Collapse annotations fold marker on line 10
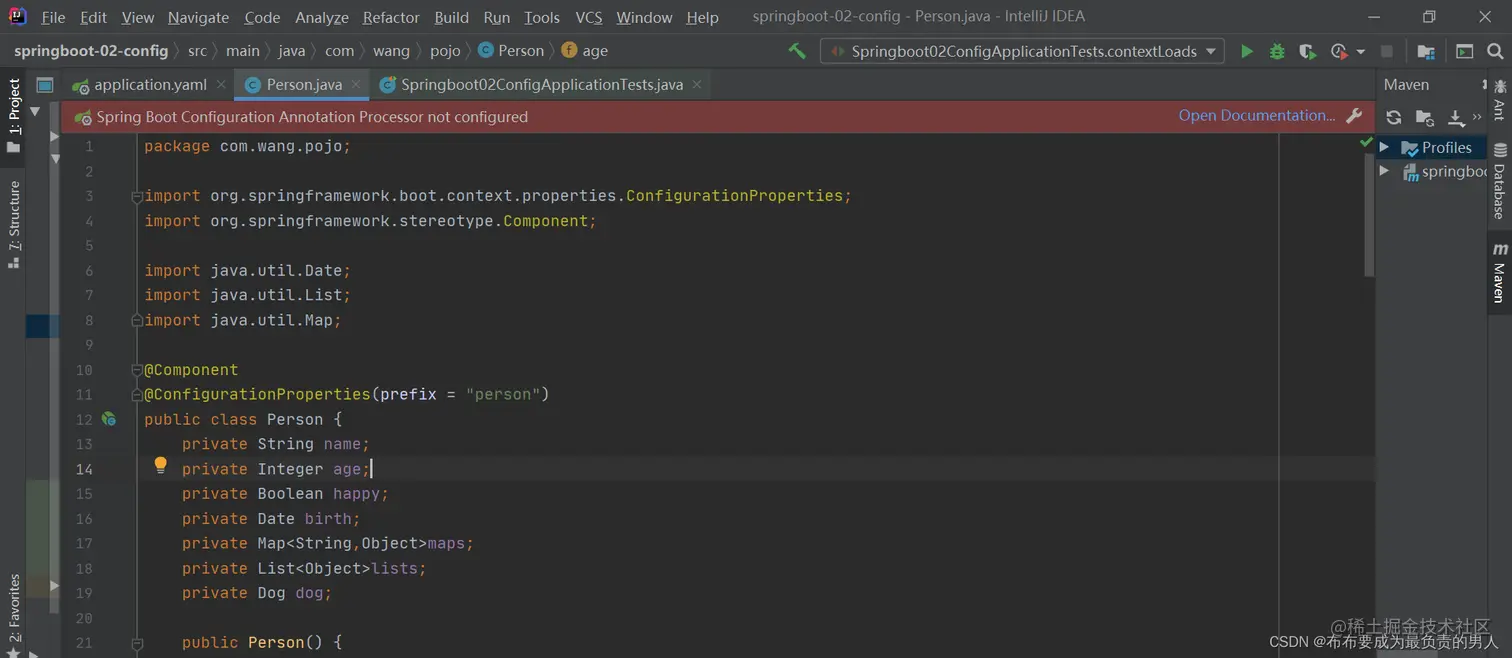Image resolution: width=1512 pixels, height=658 pixels. tap(137, 371)
